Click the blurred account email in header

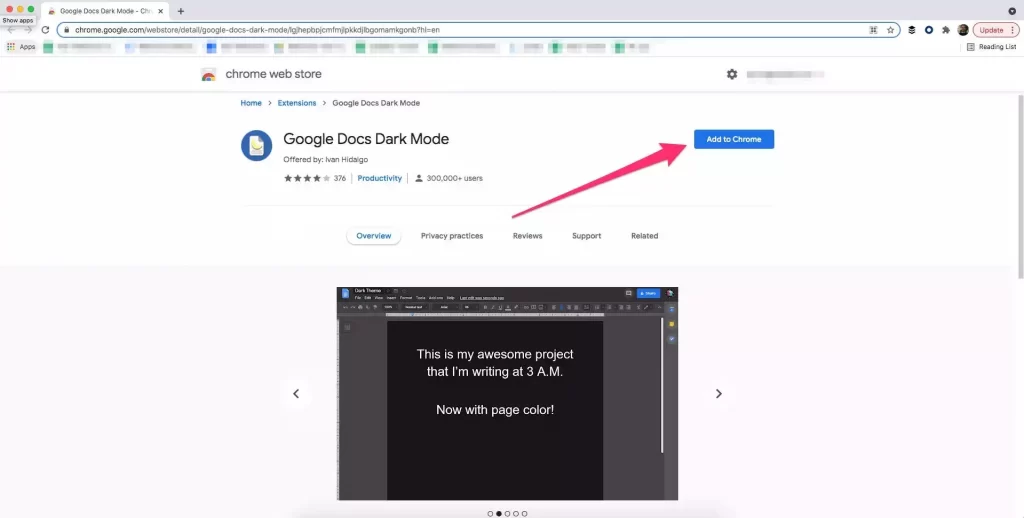pyautogui.click(x=786, y=74)
